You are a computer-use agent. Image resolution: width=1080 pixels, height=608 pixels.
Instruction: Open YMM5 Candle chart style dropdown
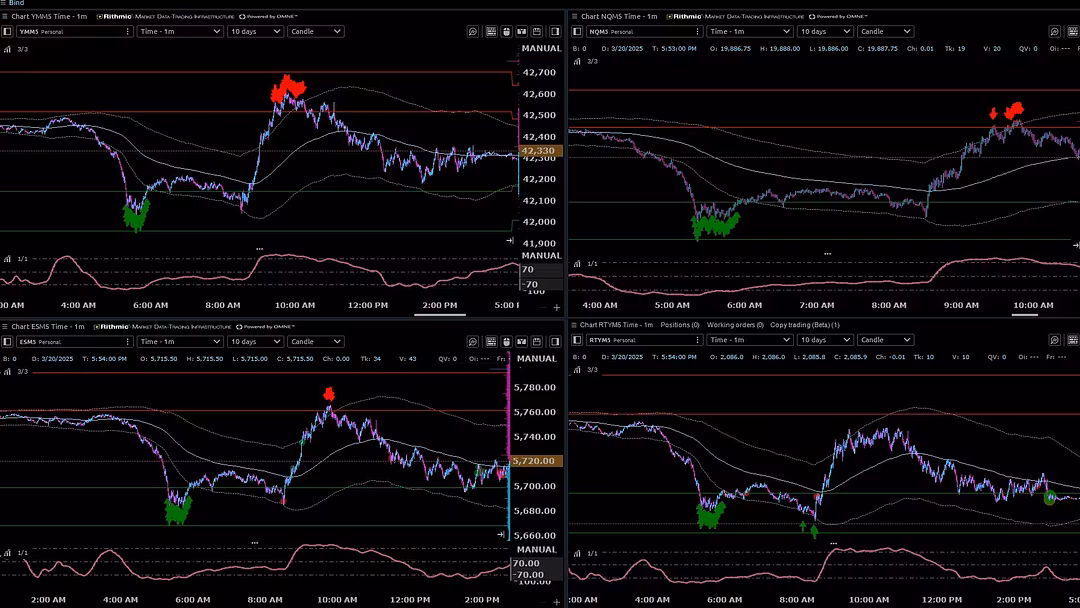315,32
